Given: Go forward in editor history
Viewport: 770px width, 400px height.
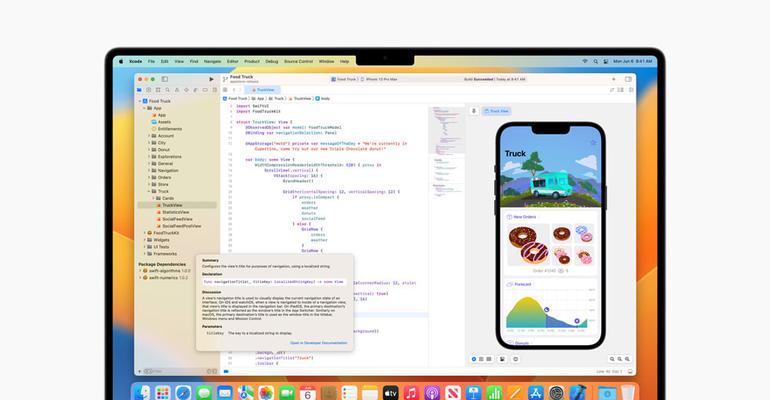Looking at the screenshot, I should tap(240, 90).
